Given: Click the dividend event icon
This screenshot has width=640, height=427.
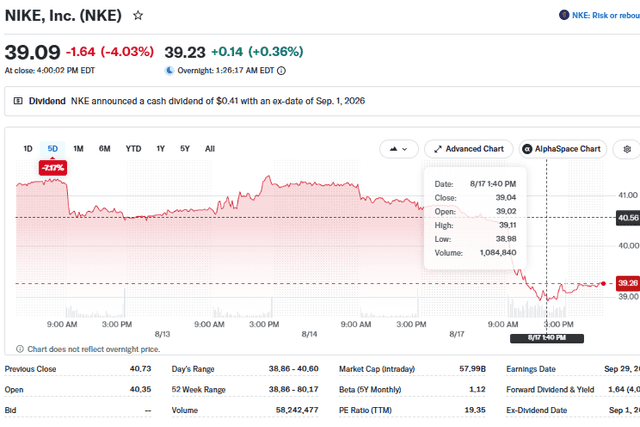Looking at the screenshot, I should (18, 101).
